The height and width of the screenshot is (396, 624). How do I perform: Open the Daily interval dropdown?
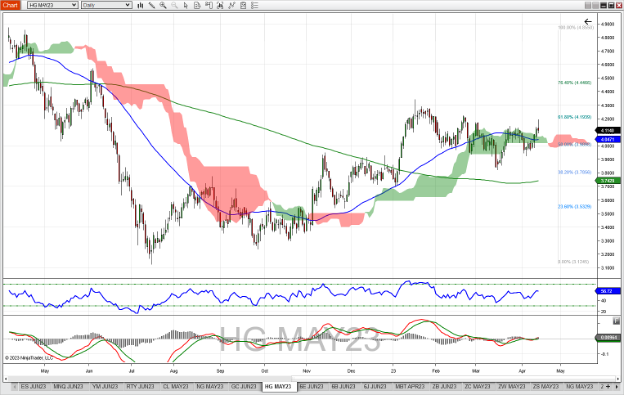tap(106, 5)
